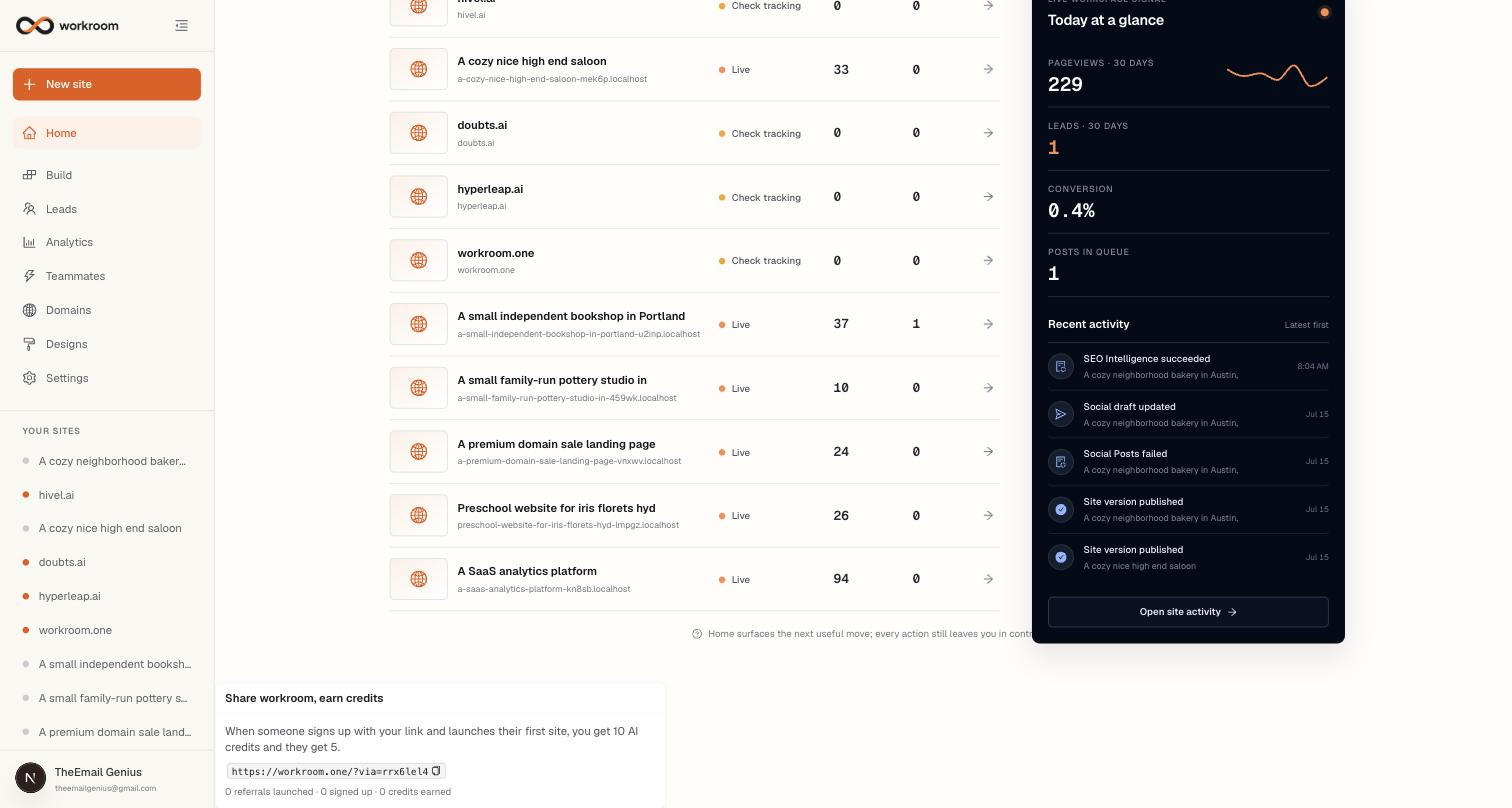Image resolution: width=1512 pixels, height=808 pixels.
Task: Click globe thumbnail for cozy nice high end saloon
Action: (418, 69)
